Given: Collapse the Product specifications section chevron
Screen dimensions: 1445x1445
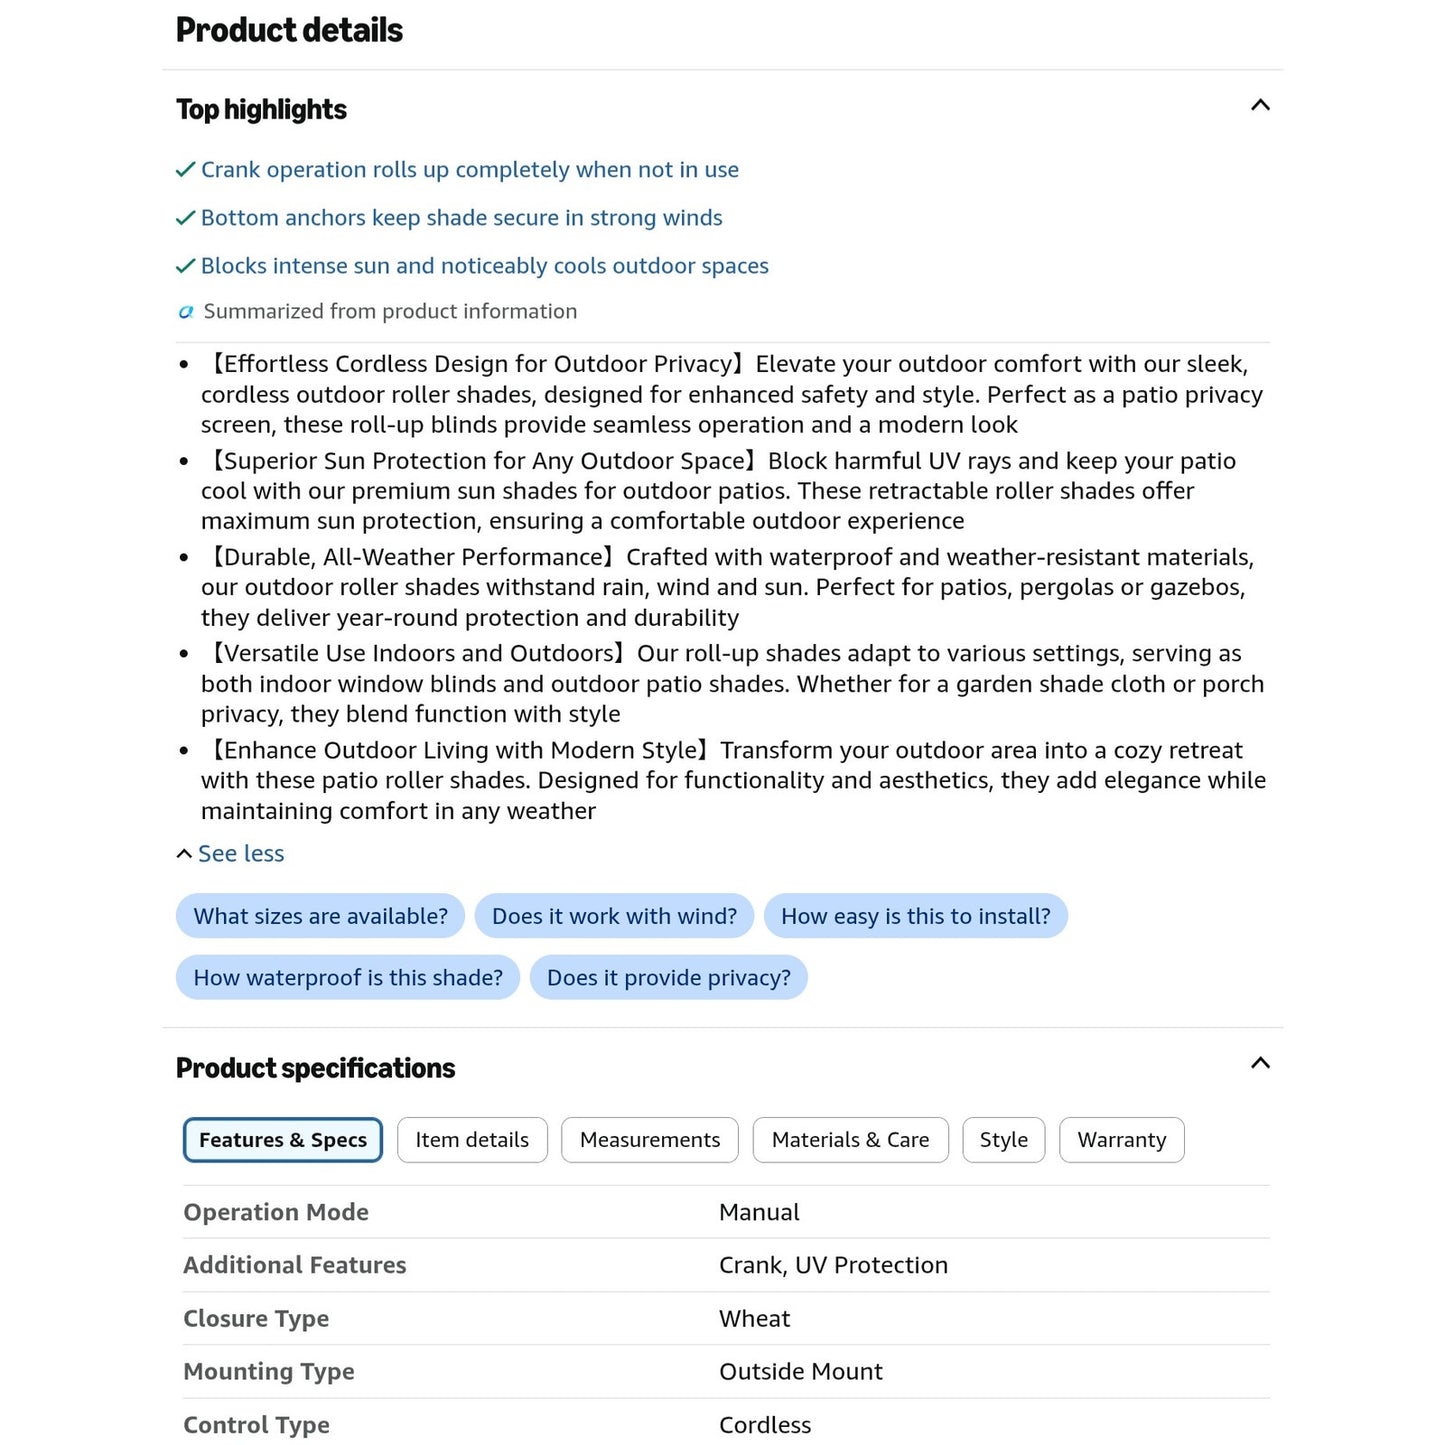Looking at the screenshot, I should [1260, 1063].
